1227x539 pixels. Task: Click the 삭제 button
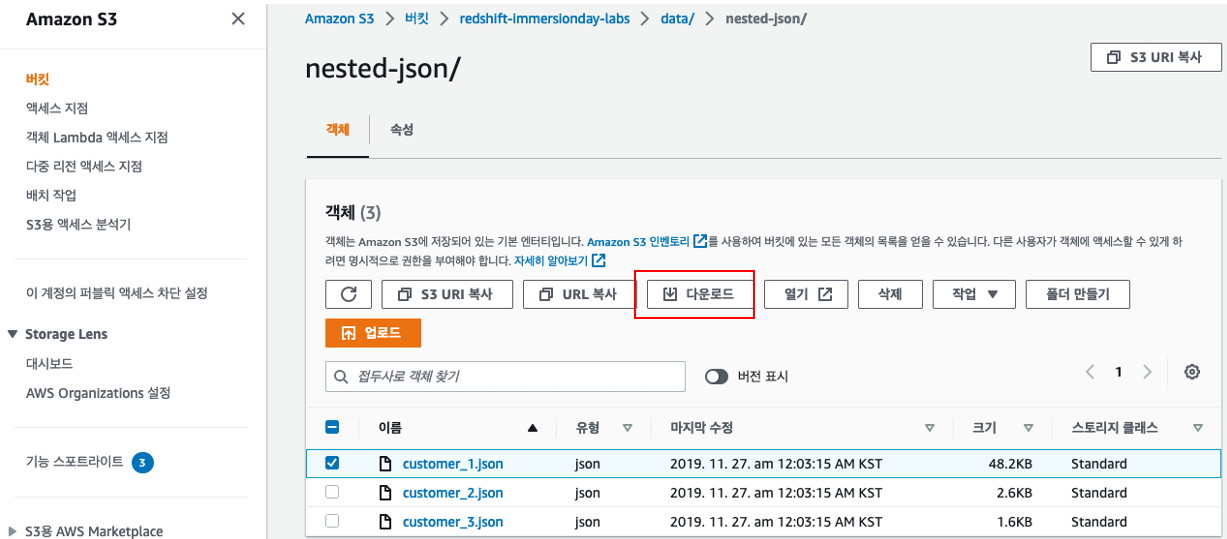(x=890, y=294)
